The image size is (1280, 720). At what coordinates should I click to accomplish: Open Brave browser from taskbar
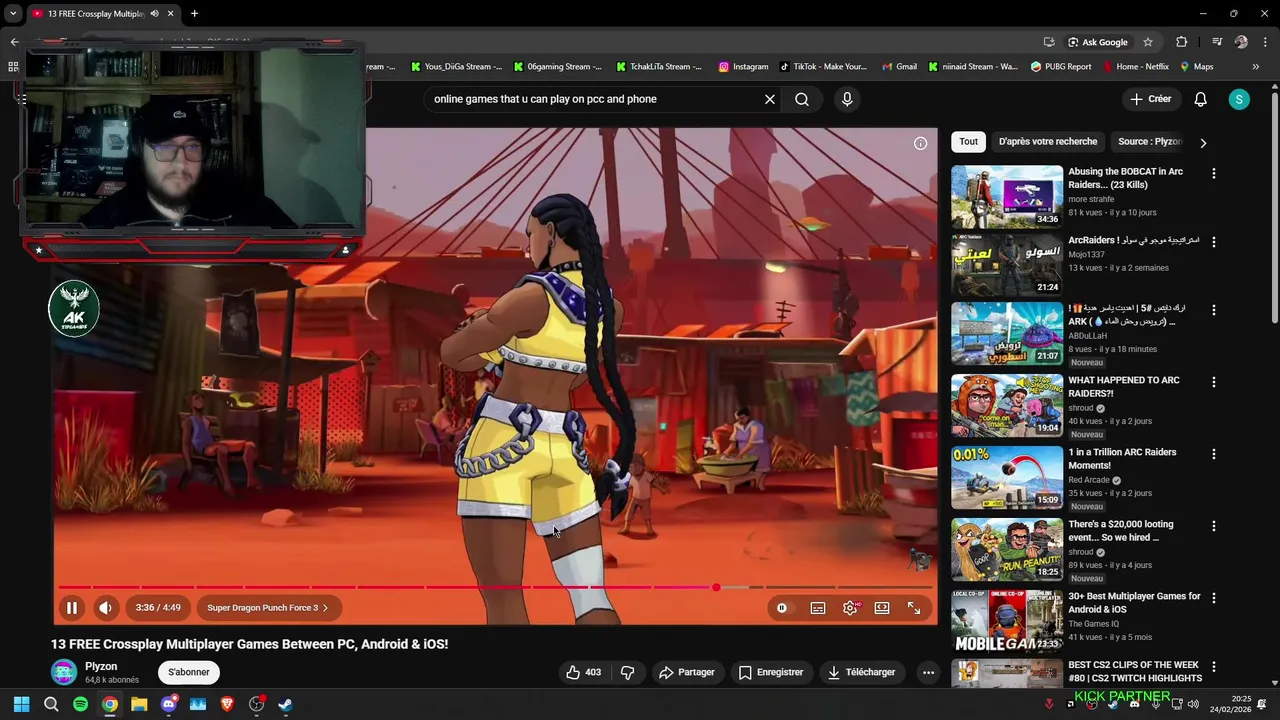(227, 704)
